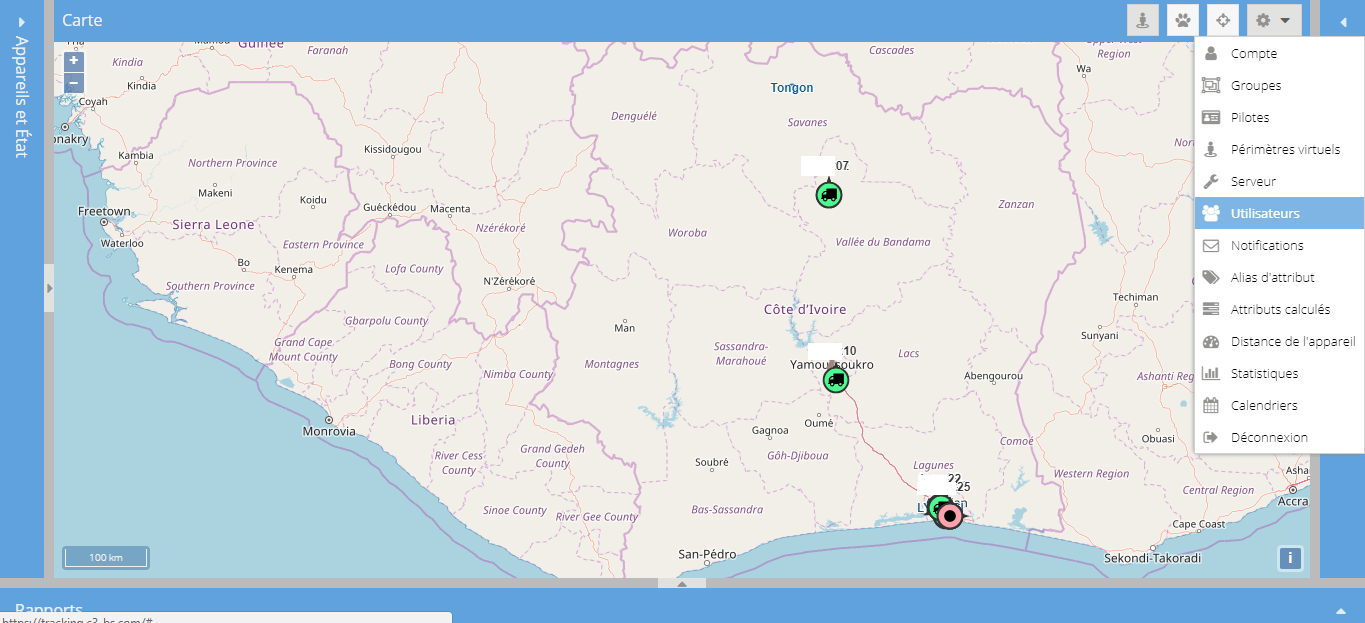
Task: Zoom in with the plus button
Action: [73, 60]
